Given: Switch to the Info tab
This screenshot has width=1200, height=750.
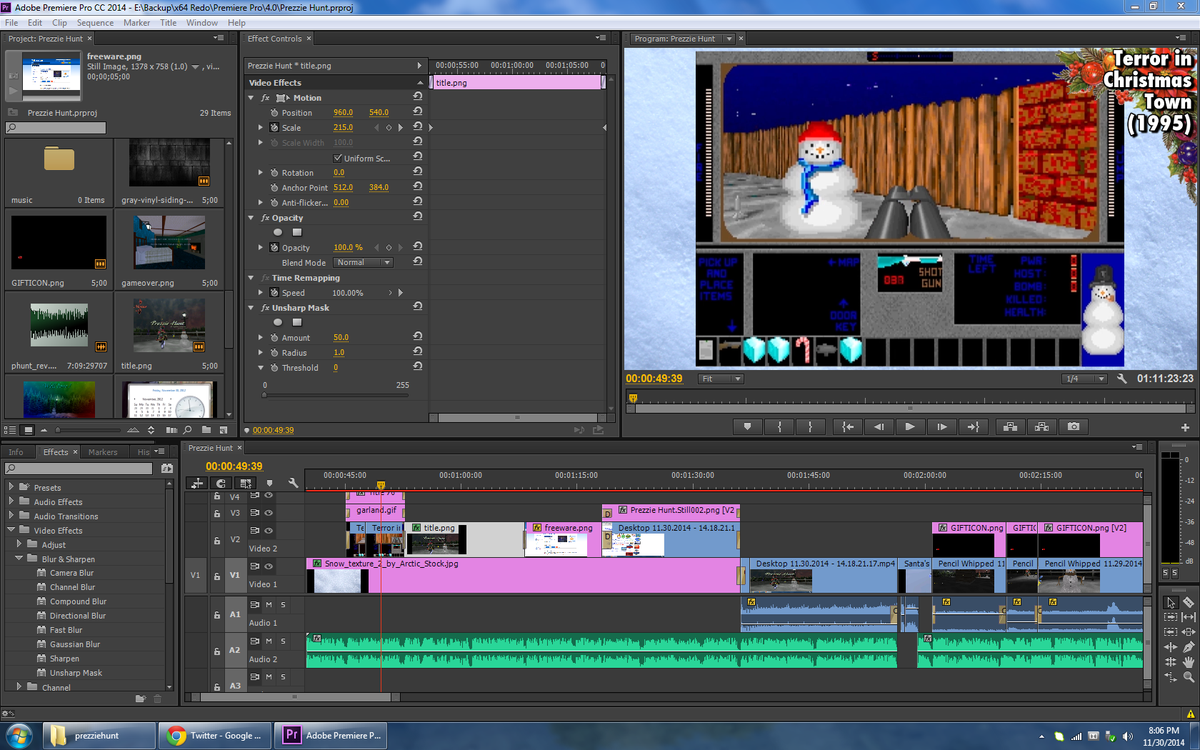Looking at the screenshot, I should [16, 452].
